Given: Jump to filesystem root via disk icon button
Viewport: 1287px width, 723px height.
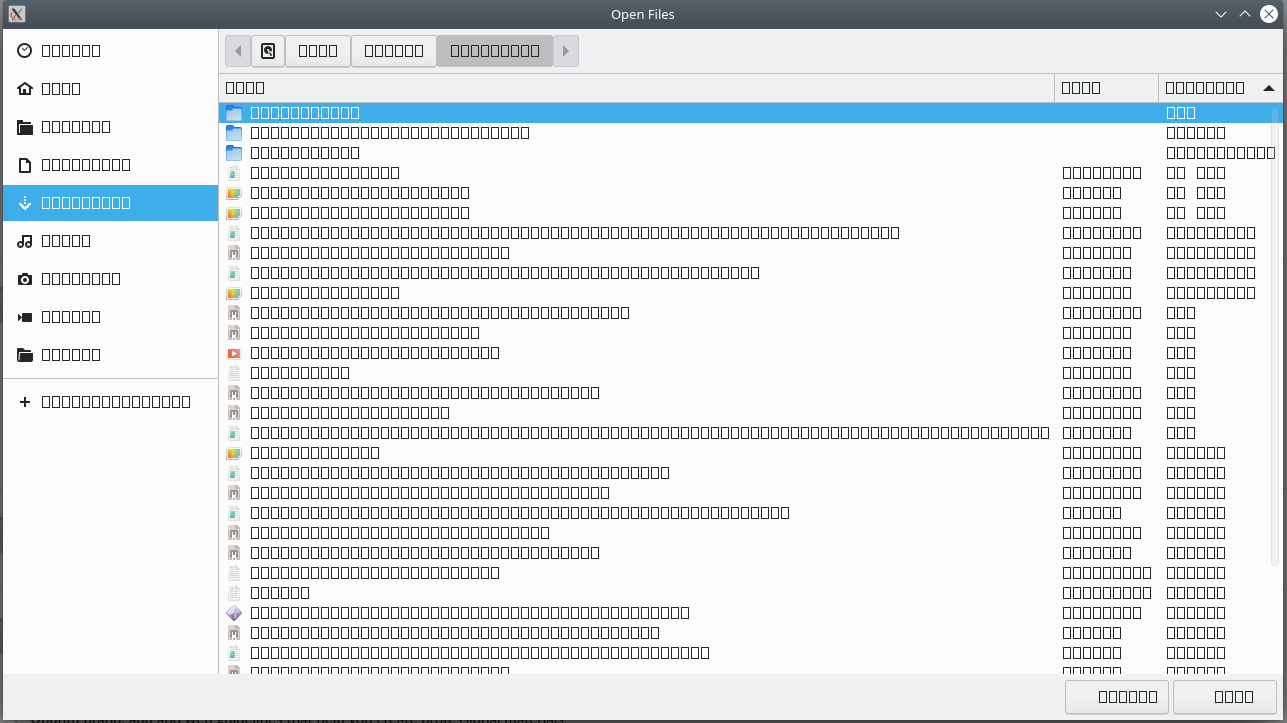Looking at the screenshot, I should 268,51.
